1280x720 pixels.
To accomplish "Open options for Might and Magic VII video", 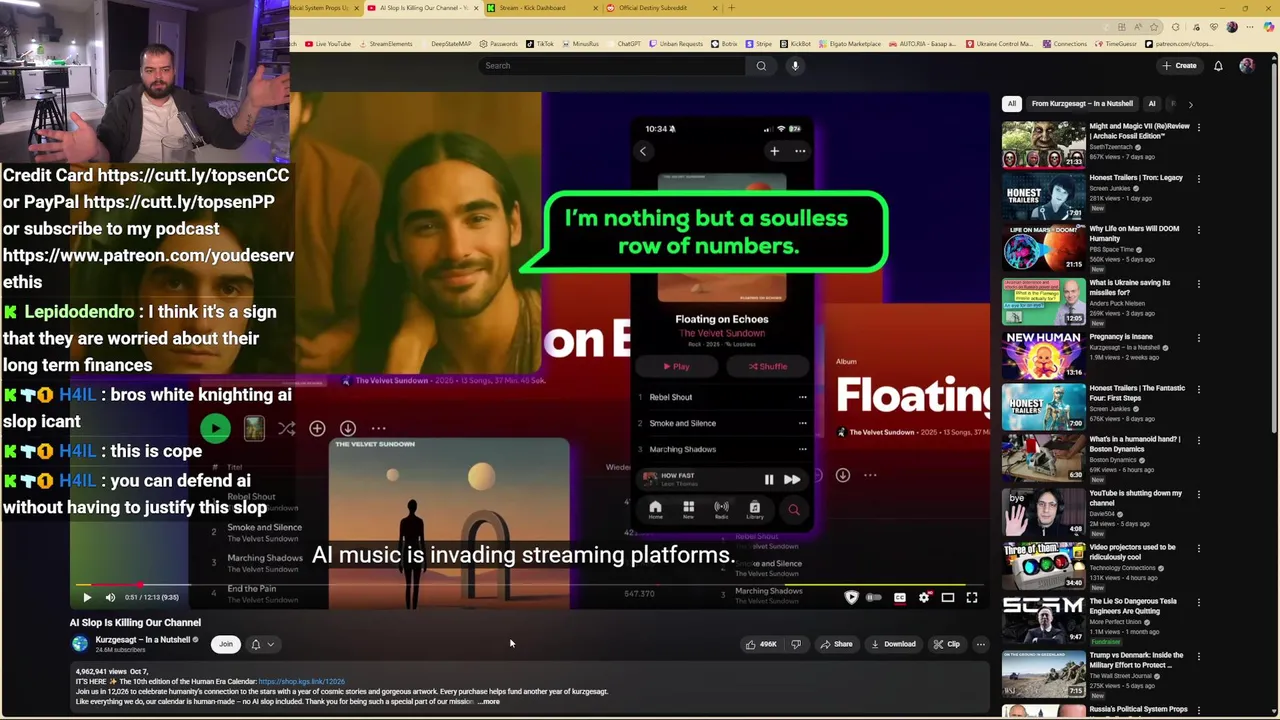I will [x=1198, y=127].
